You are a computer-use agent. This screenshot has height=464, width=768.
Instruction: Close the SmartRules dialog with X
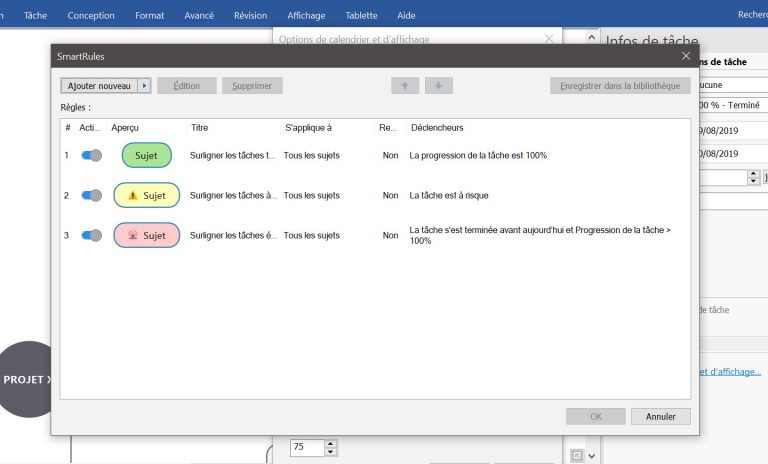(x=685, y=56)
